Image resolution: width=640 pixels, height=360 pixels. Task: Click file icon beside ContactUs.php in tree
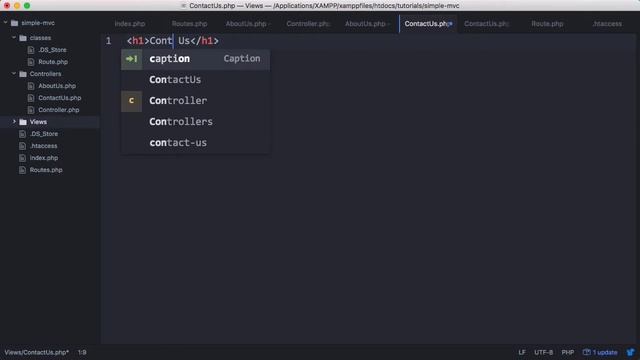(31, 98)
